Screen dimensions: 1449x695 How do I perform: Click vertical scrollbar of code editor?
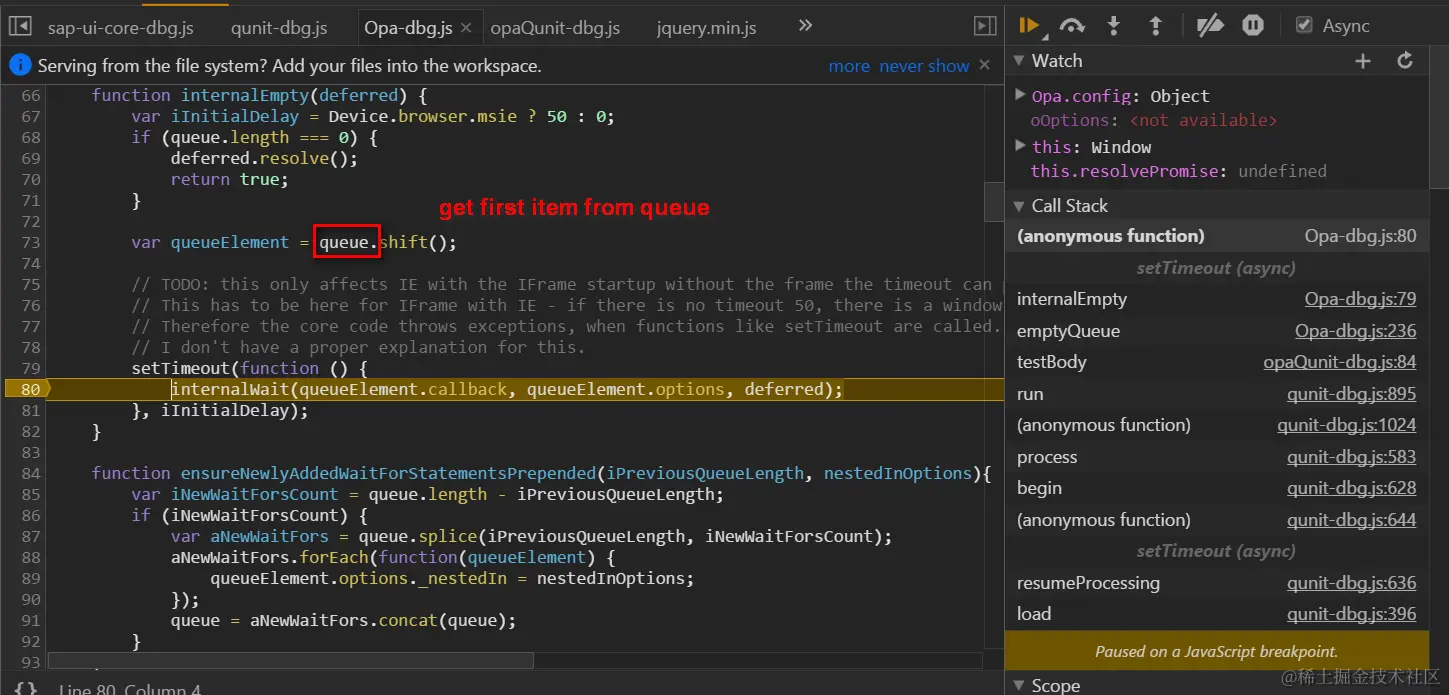(993, 200)
